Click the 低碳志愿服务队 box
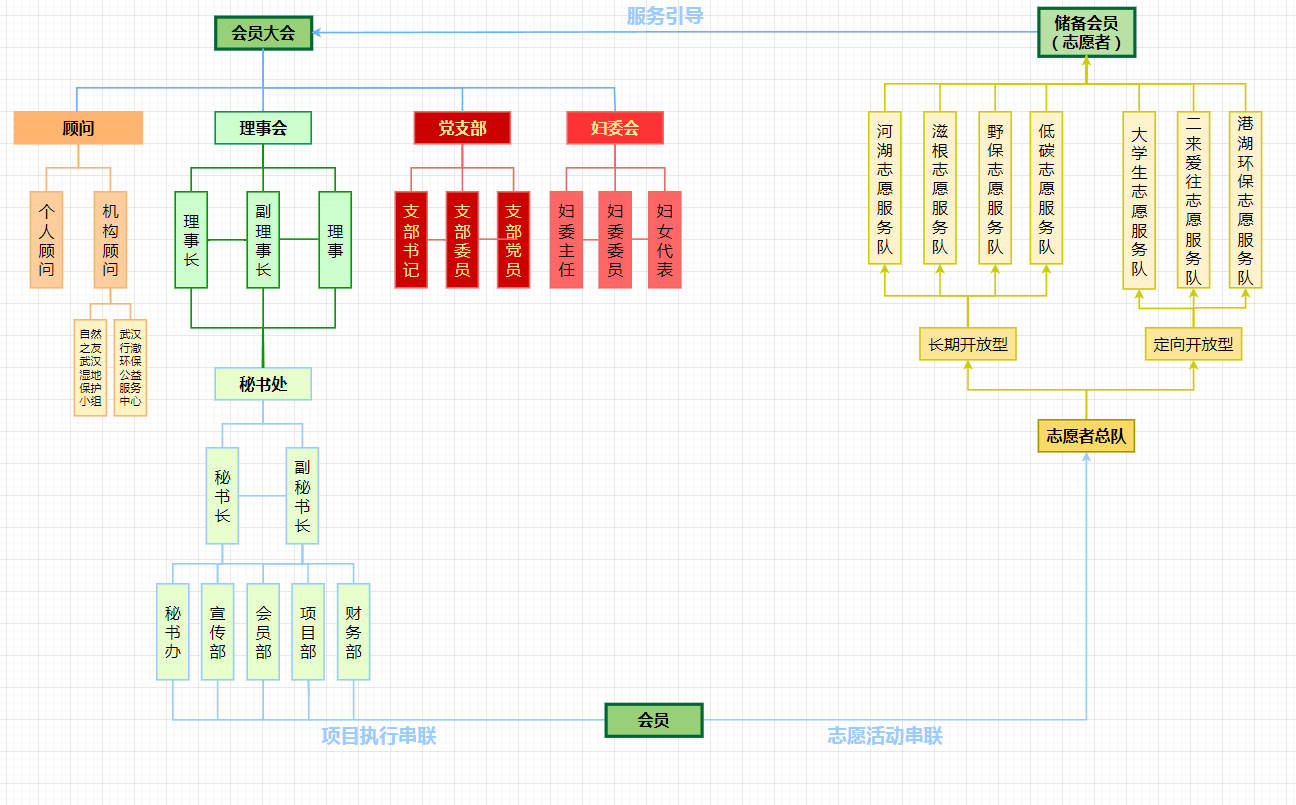The height and width of the screenshot is (805, 1296). click(x=1046, y=188)
